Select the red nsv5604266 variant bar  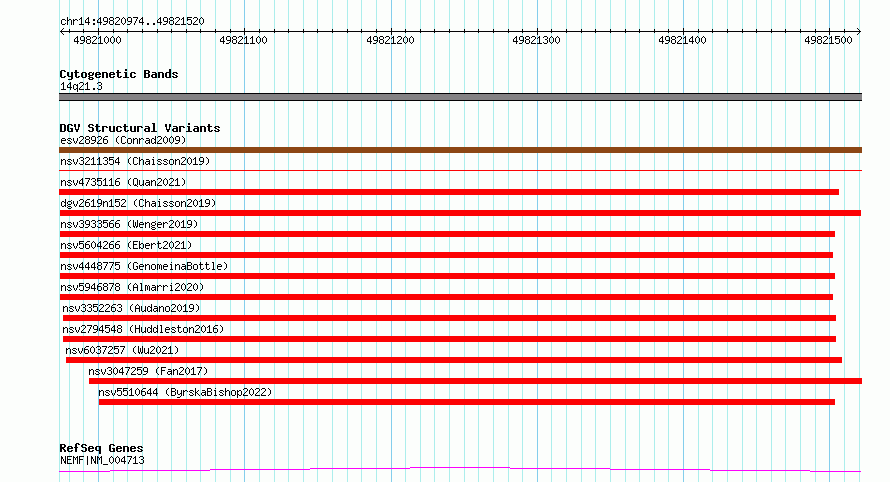click(x=446, y=255)
